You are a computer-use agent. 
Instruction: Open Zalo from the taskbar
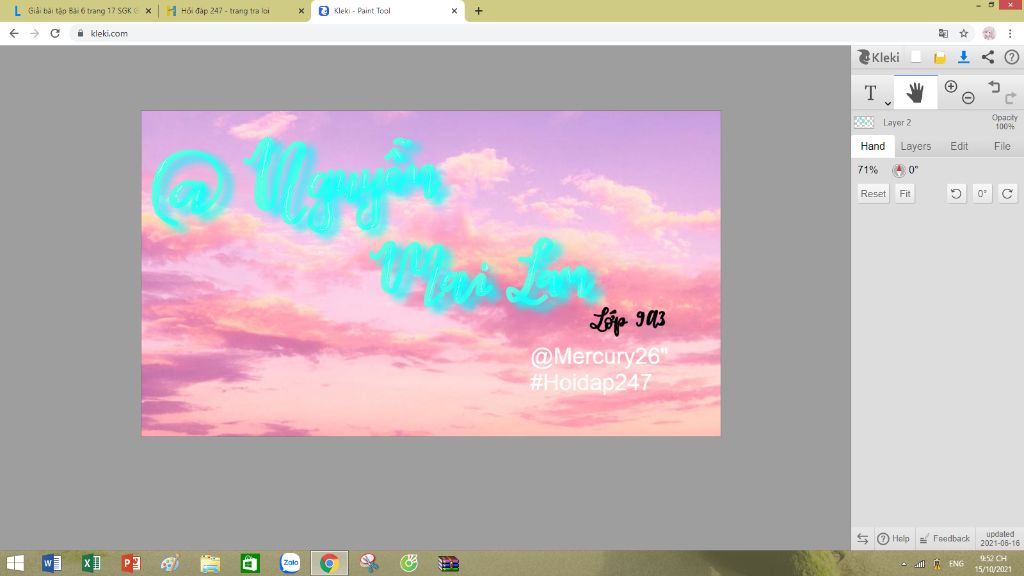click(x=290, y=563)
